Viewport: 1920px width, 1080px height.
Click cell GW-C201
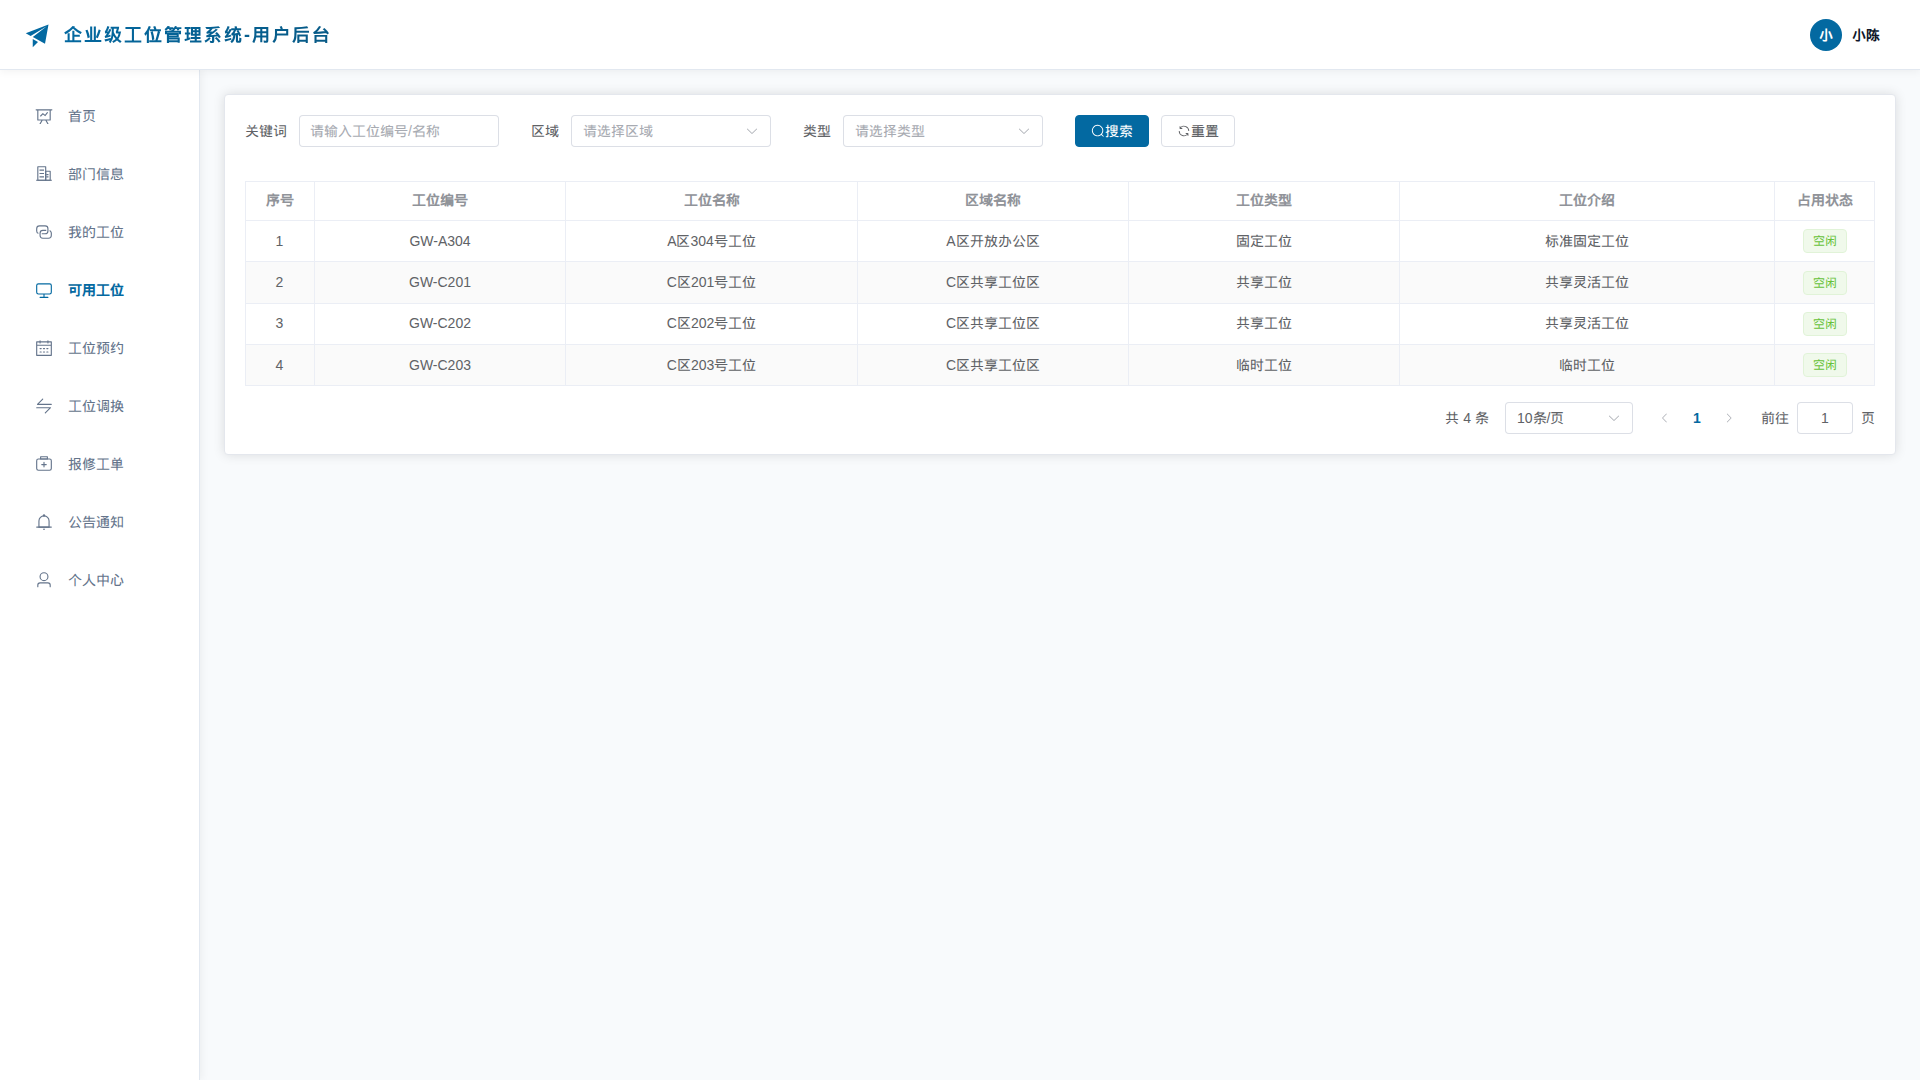(440, 282)
